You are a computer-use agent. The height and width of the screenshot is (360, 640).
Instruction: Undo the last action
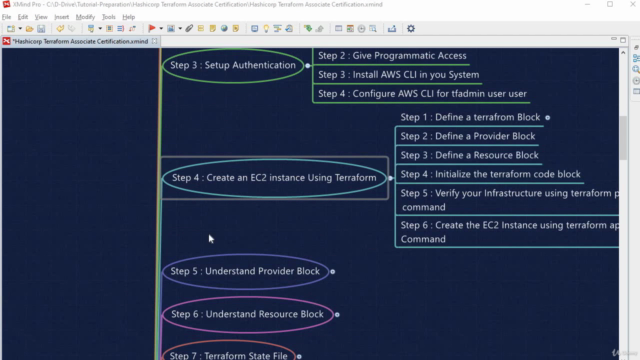tap(60, 29)
